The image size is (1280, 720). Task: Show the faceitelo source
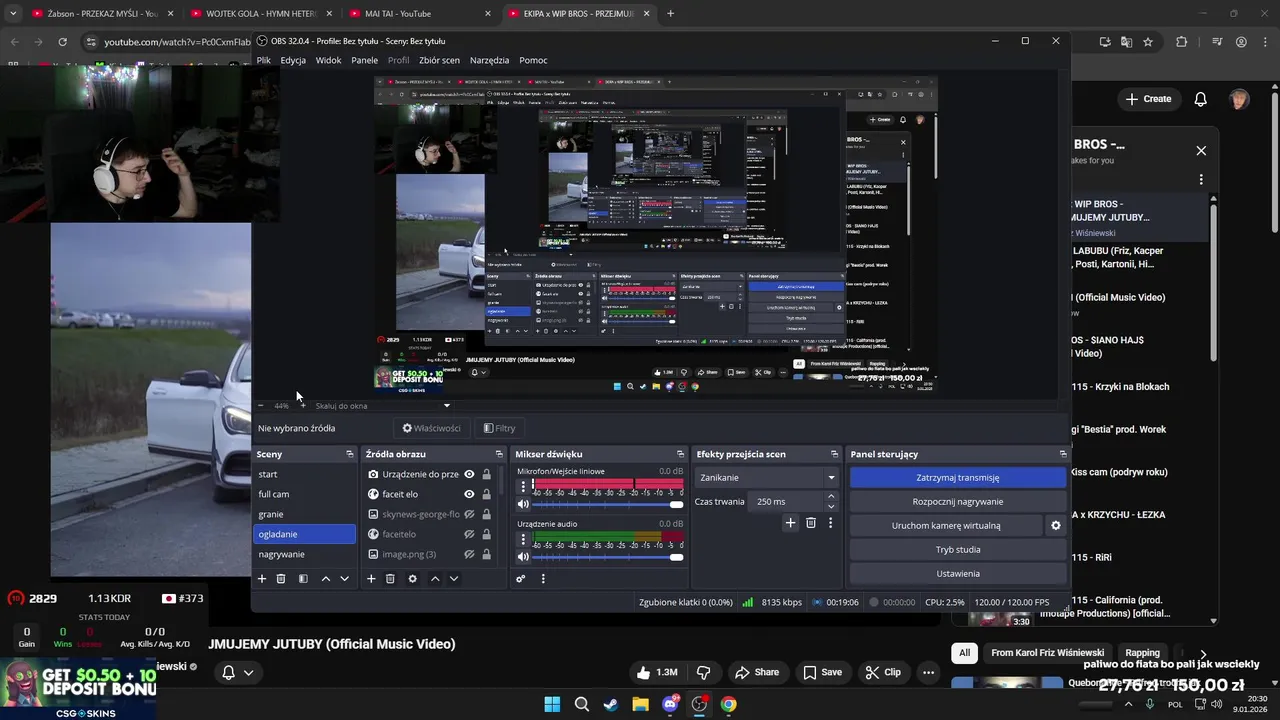click(469, 534)
